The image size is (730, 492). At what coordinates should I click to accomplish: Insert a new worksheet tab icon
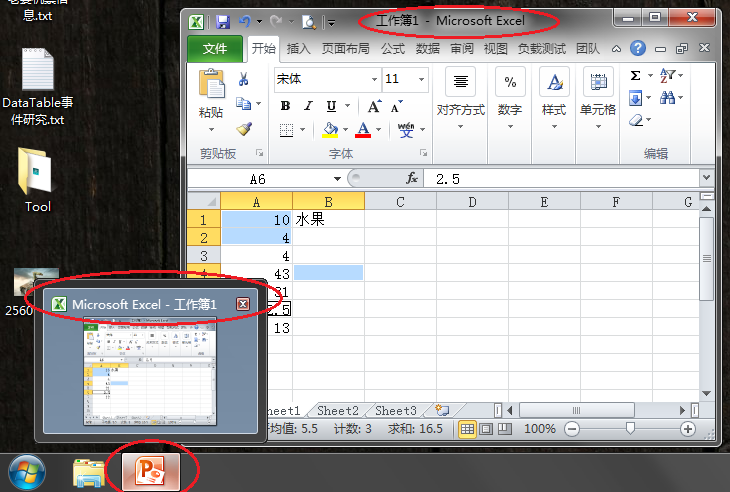[442, 410]
